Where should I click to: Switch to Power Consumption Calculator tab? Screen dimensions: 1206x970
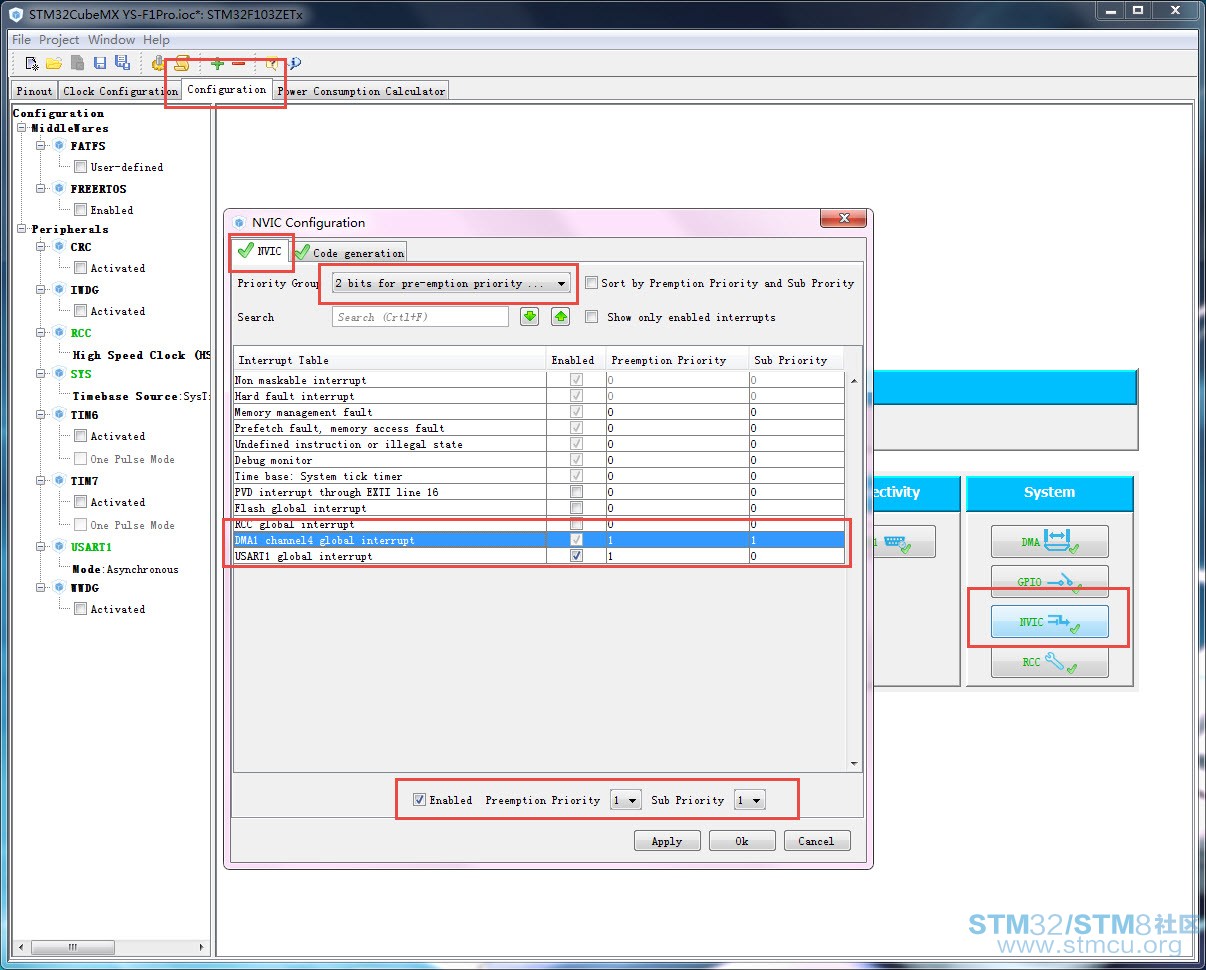point(361,91)
